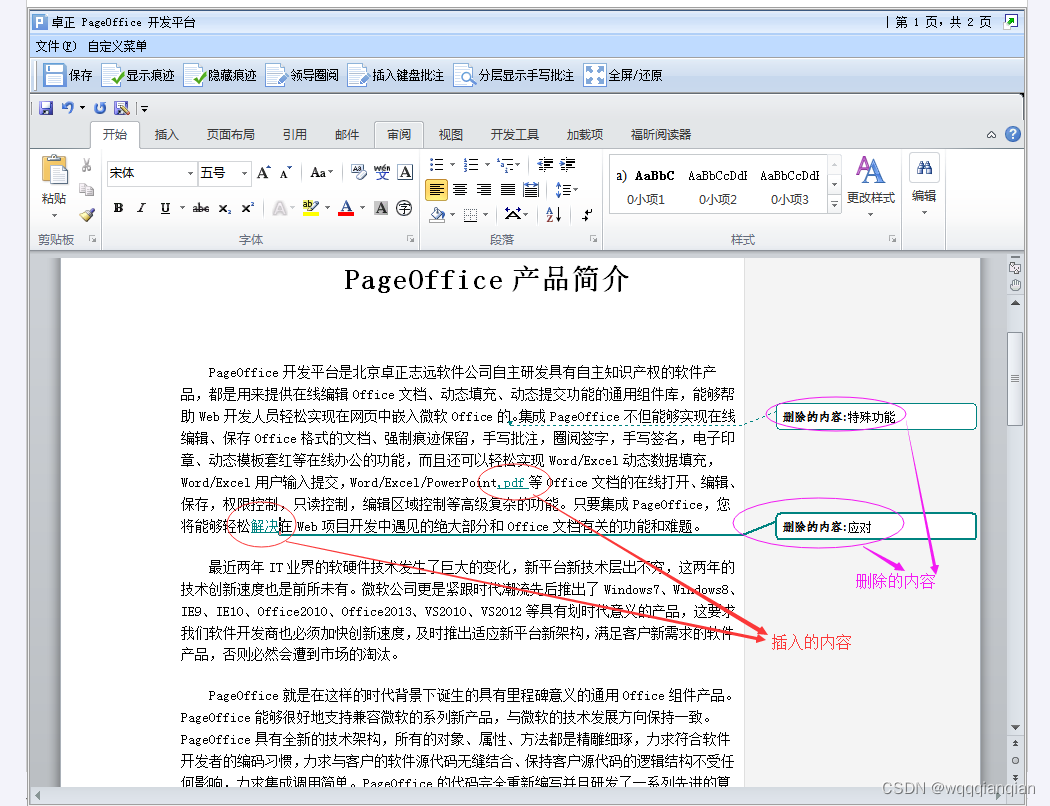Click the undo arrow icon
Viewport: 1050px width, 806px height.
pyautogui.click(x=68, y=107)
